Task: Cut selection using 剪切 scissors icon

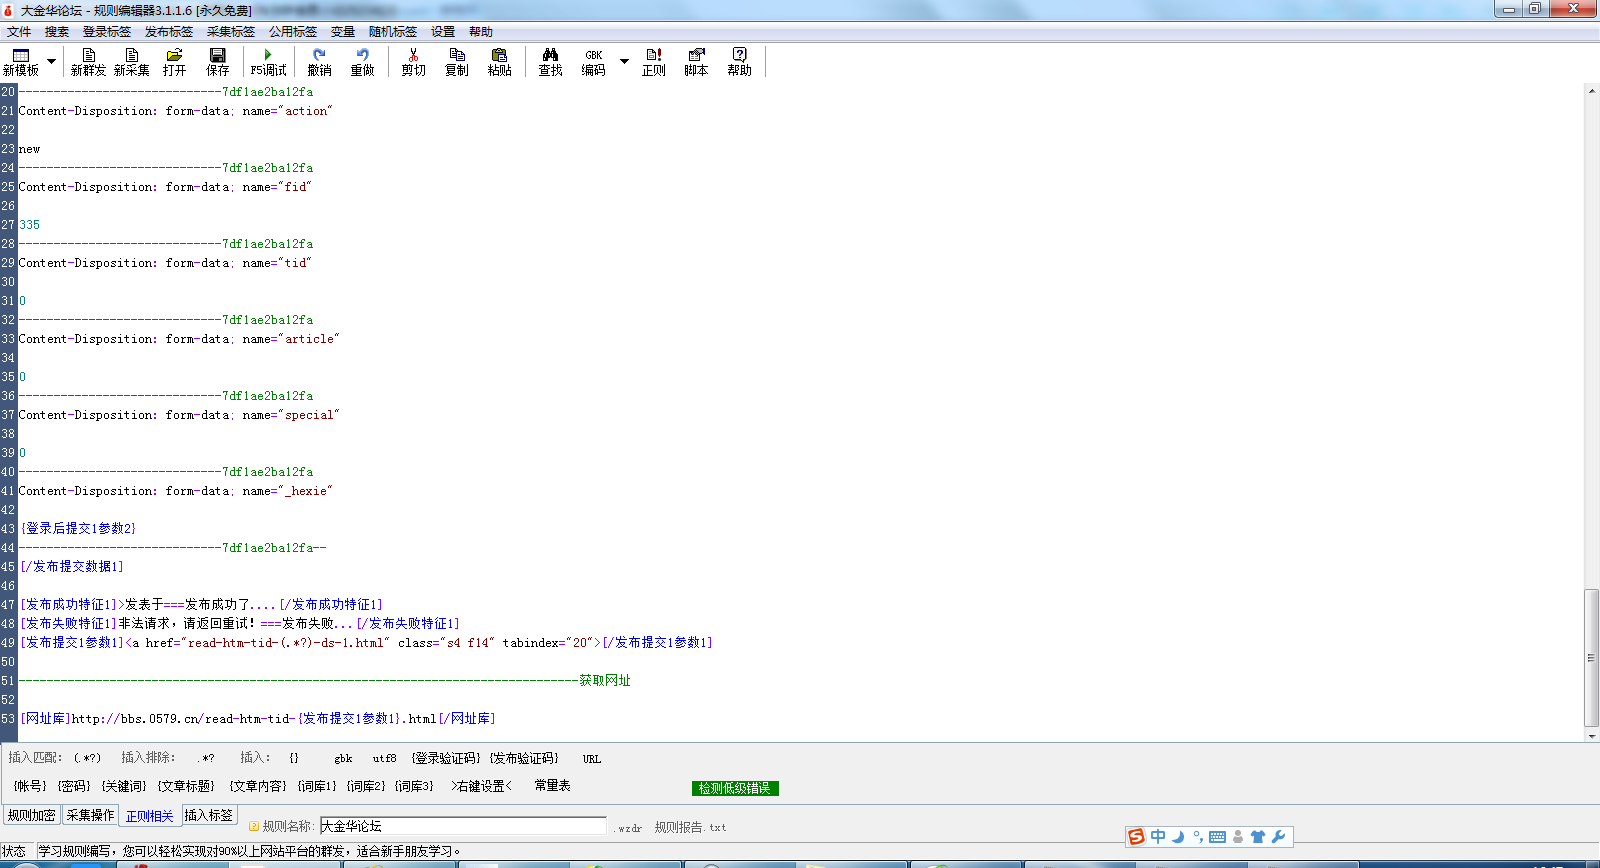Action: [x=413, y=62]
